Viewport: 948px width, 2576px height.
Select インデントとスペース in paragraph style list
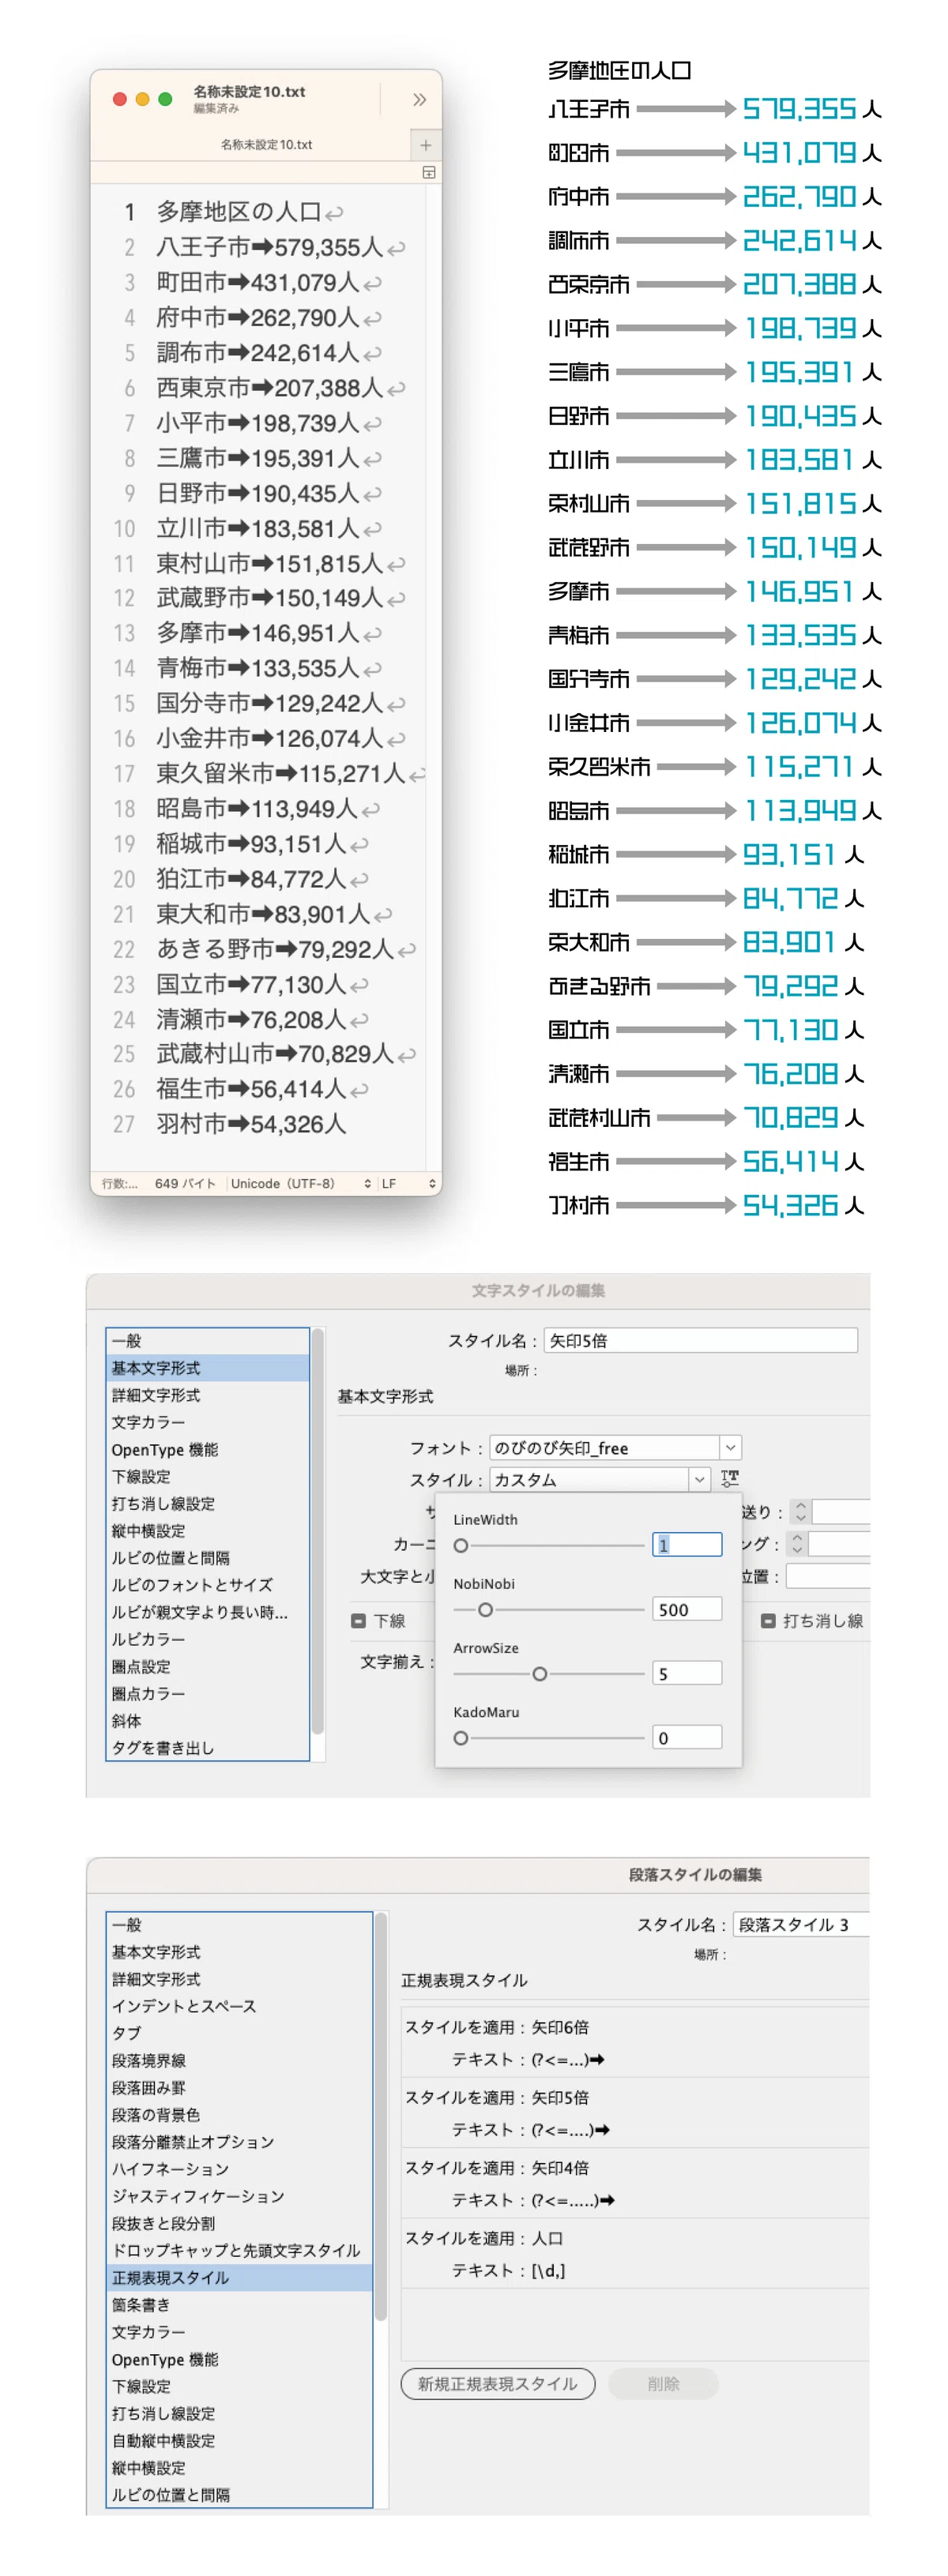[x=240, y=2005]
